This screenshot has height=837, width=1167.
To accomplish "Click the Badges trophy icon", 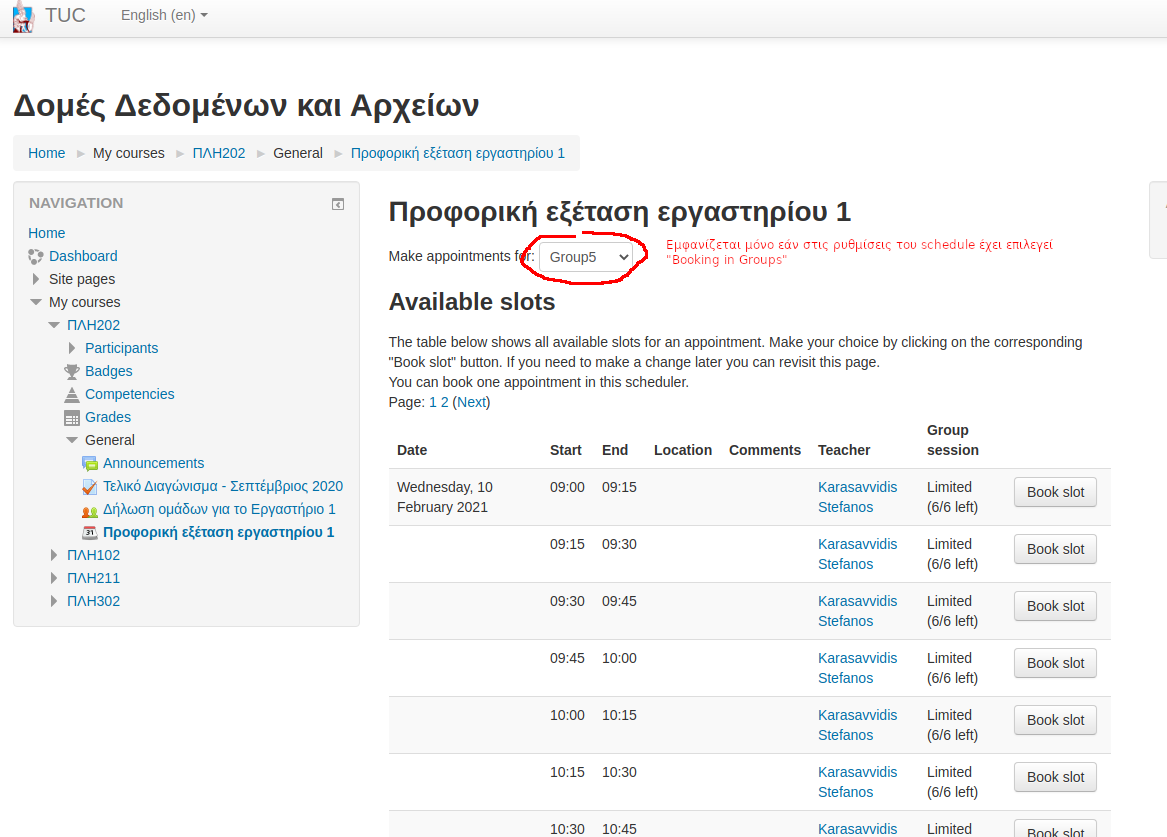I will tap(72, 371).
